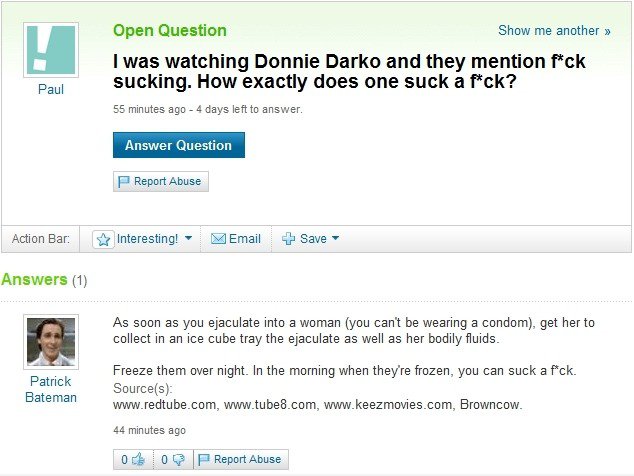
Task: Click the Email text in the action bar
Action: coord(245,239)
